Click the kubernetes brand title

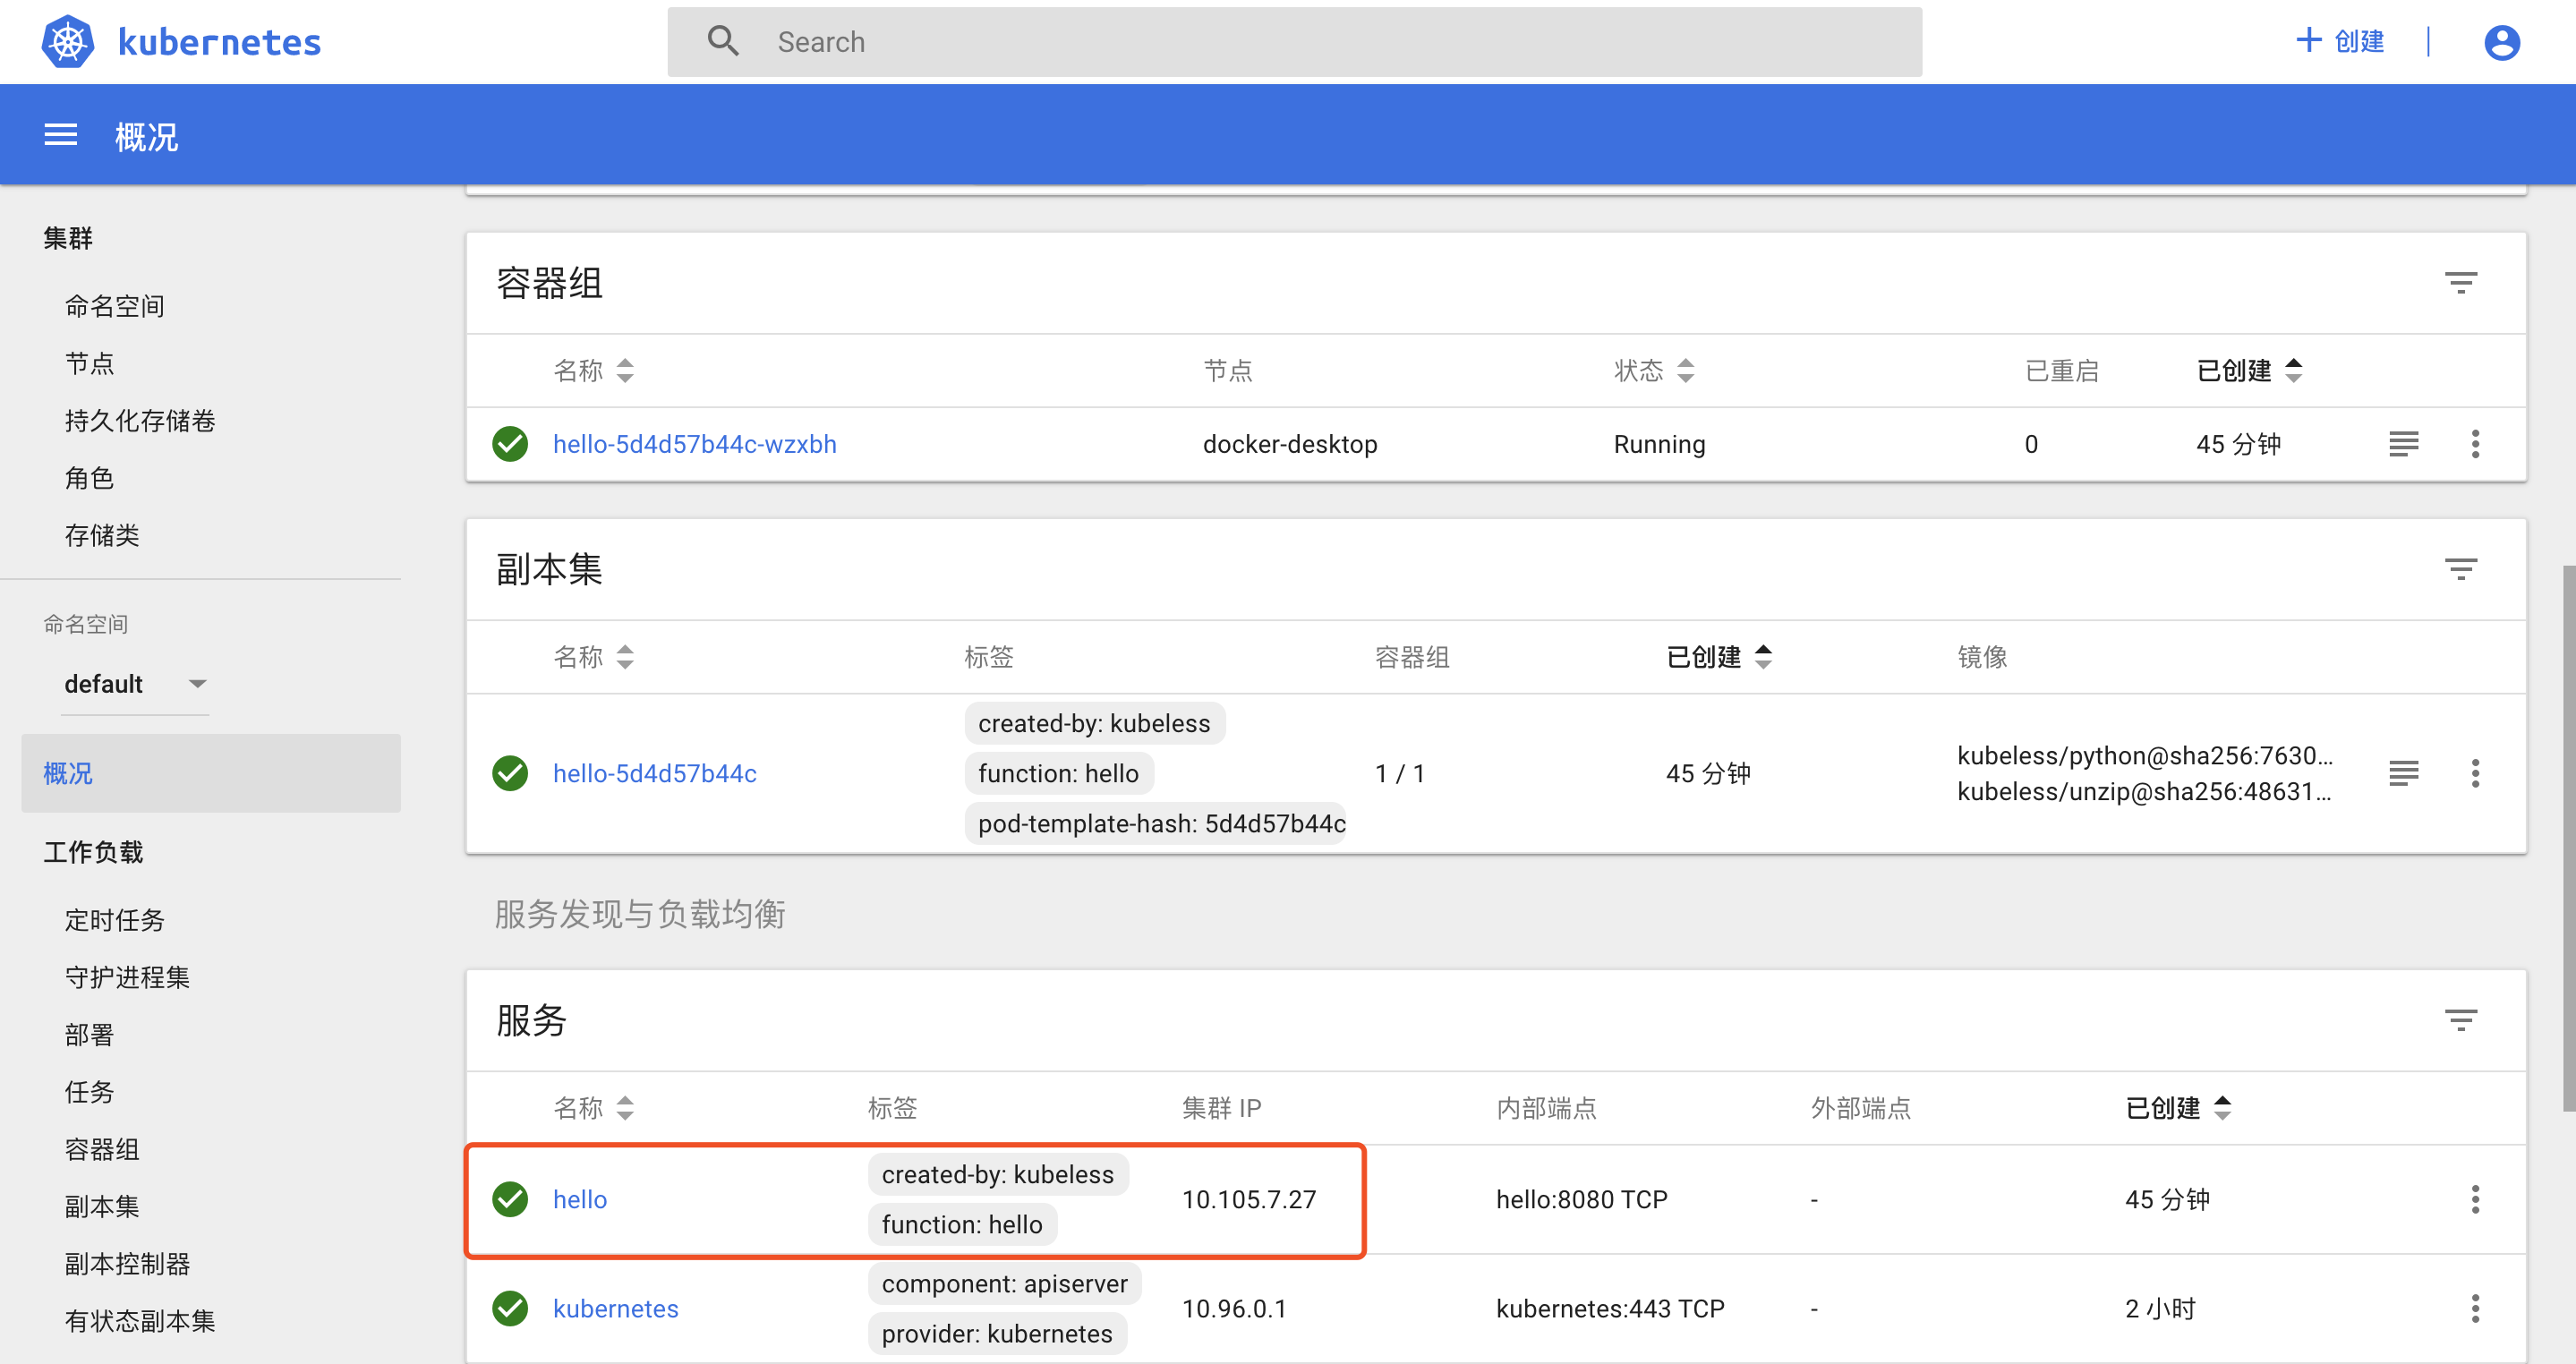[x=219, y=42]
